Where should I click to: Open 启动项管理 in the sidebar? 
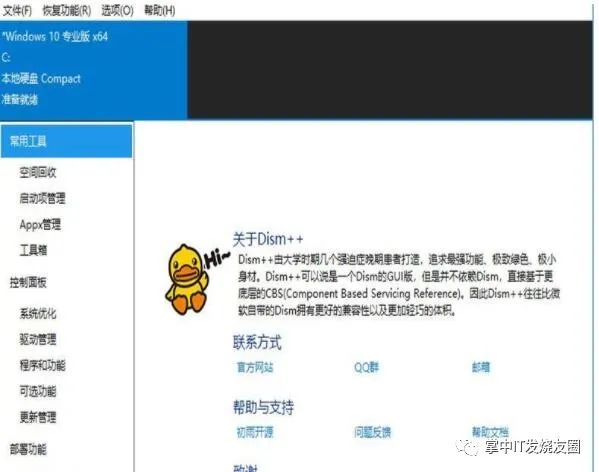pos(42,199)
